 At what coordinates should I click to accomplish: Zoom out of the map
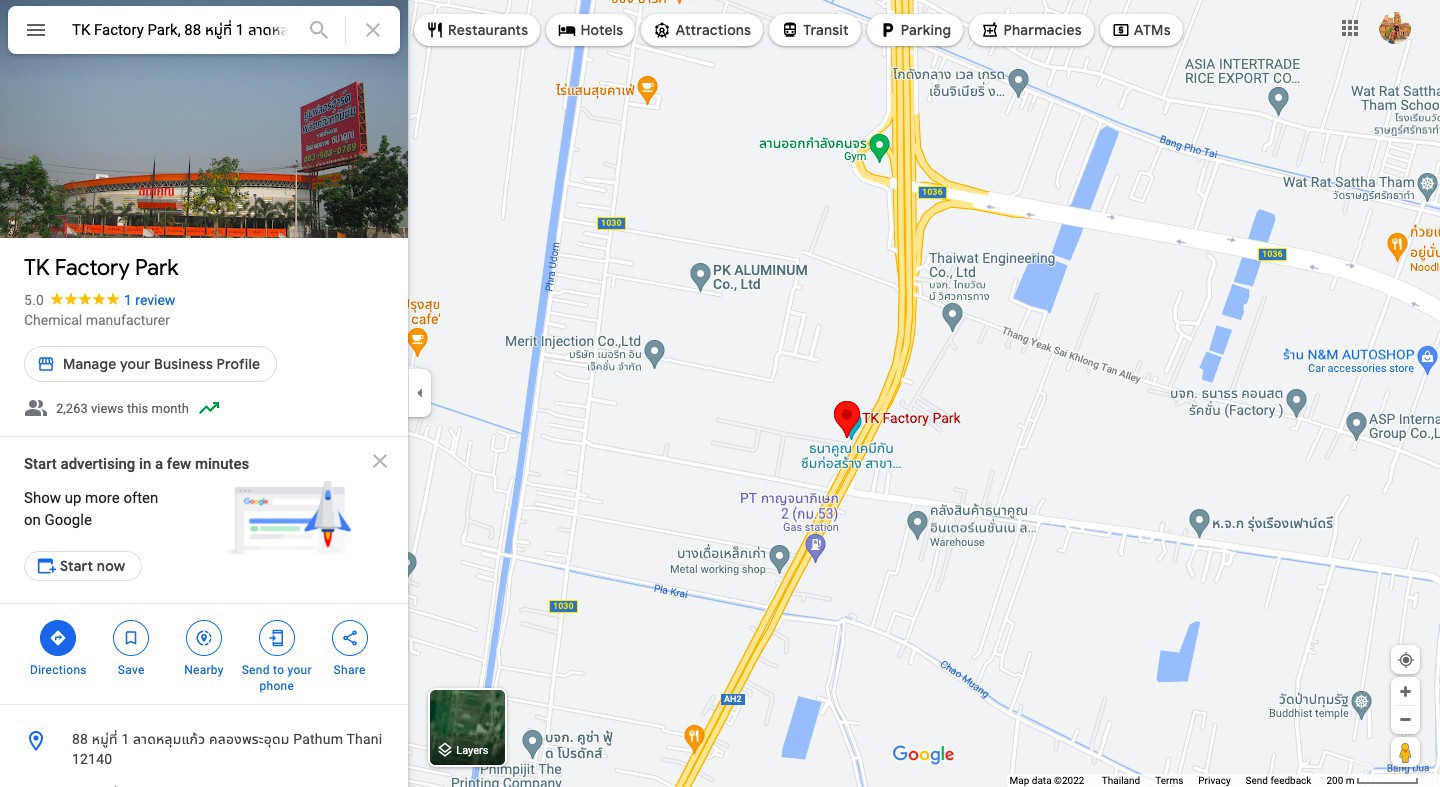click(x=1405, y=719)
